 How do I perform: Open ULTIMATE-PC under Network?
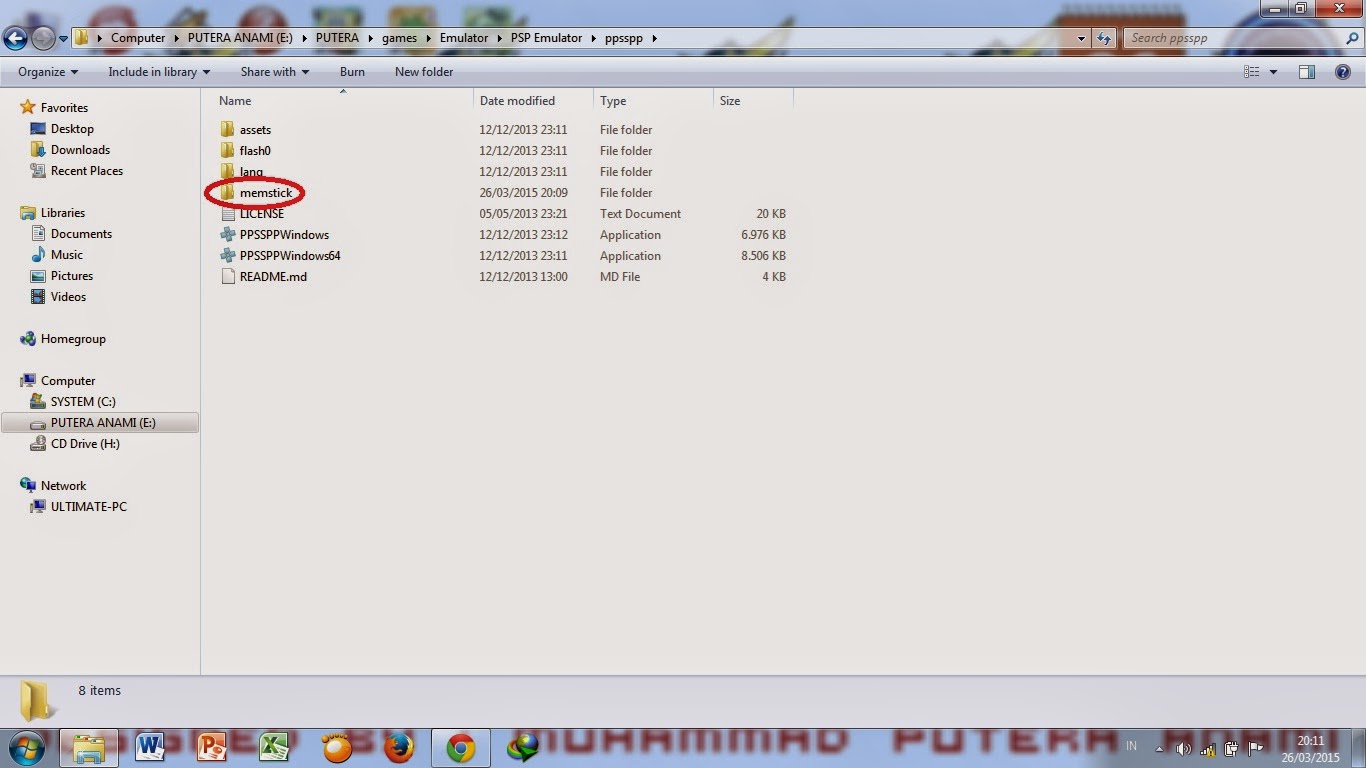click(89, 507)
